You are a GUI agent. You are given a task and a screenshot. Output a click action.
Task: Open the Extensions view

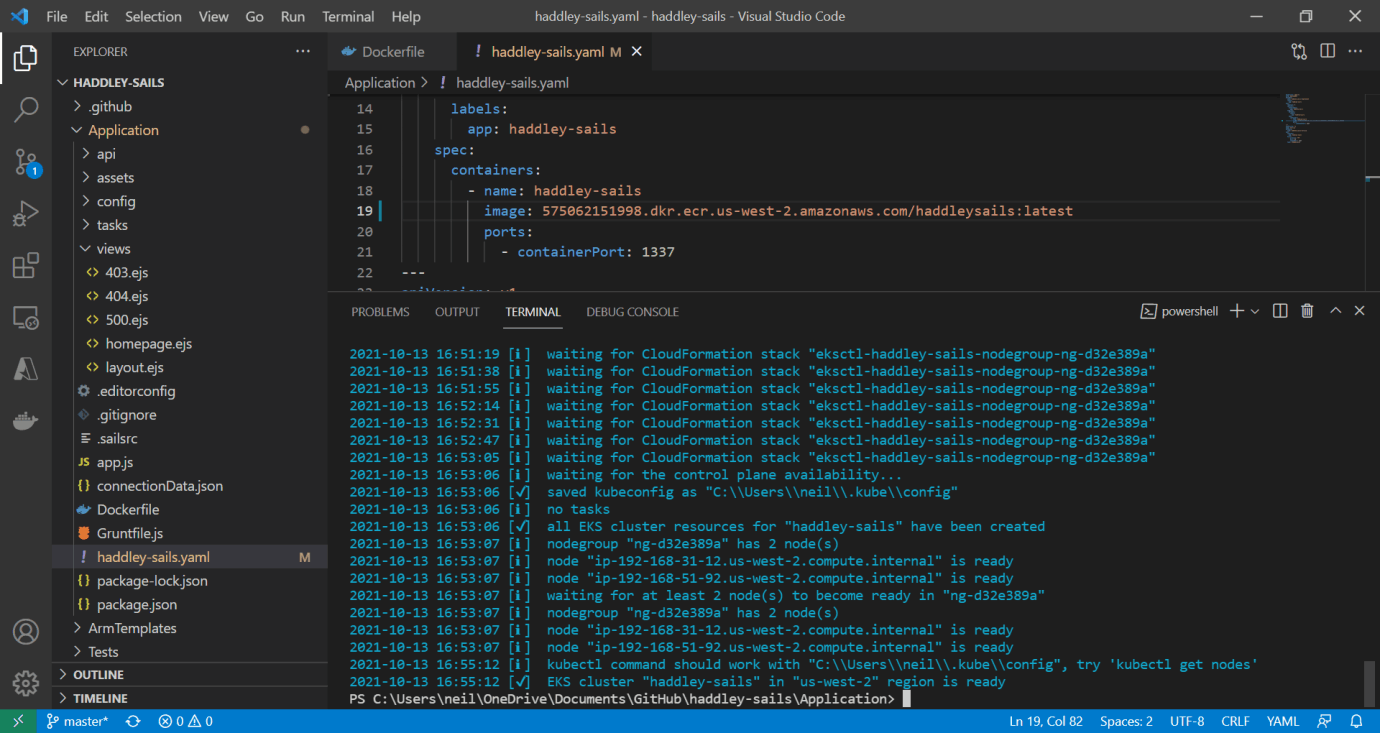point(26,266)
